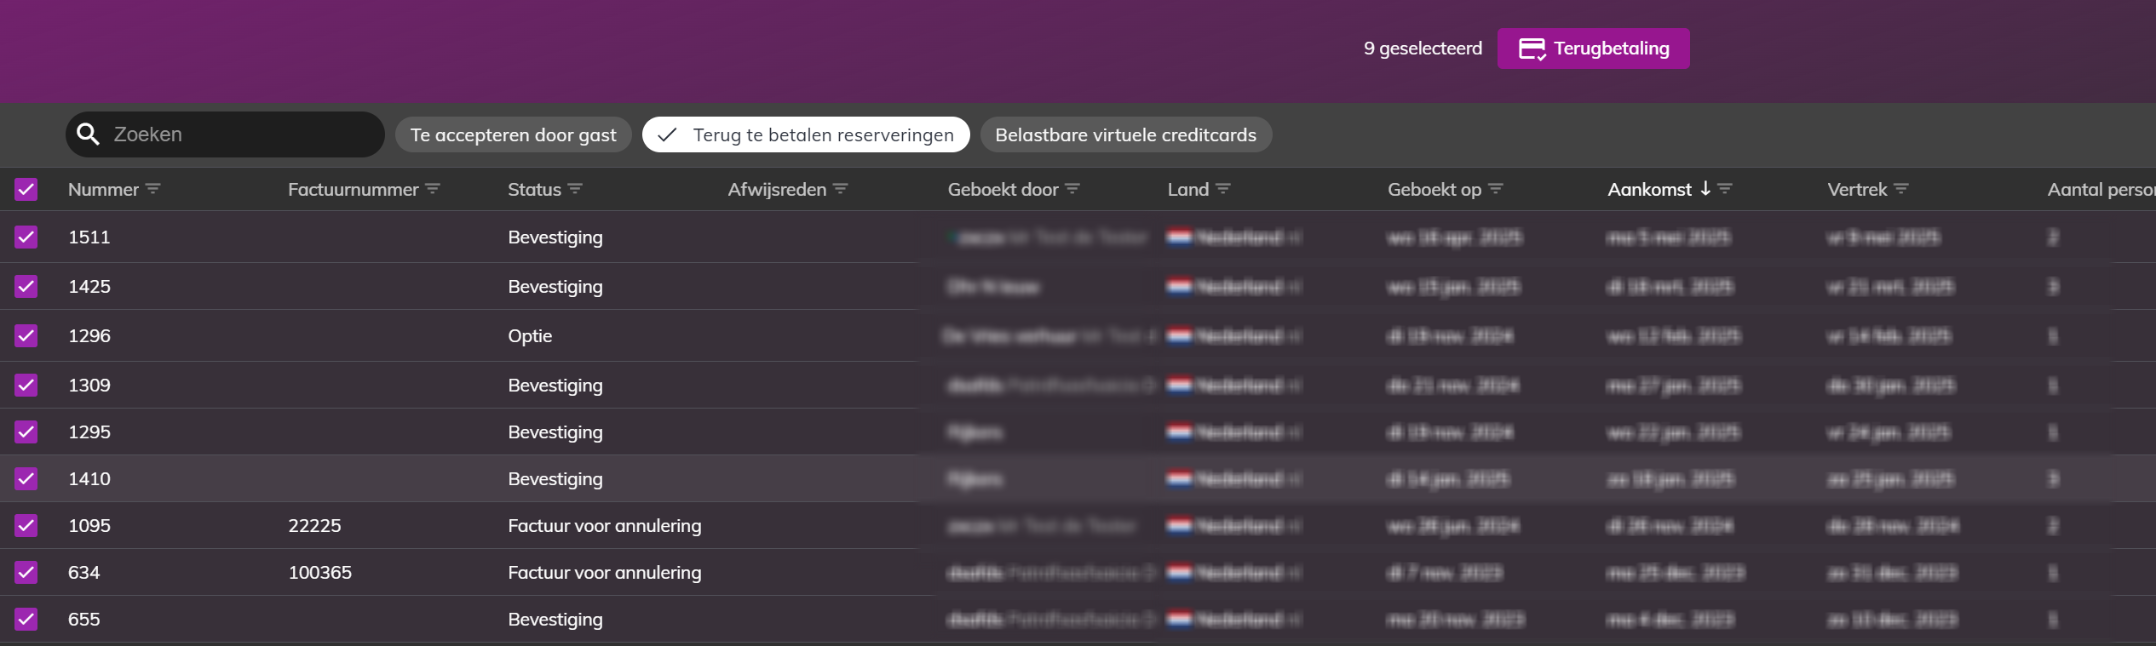Uncheck the select-all header checkbox
The image size is (2156, 646).
(26, 190)
